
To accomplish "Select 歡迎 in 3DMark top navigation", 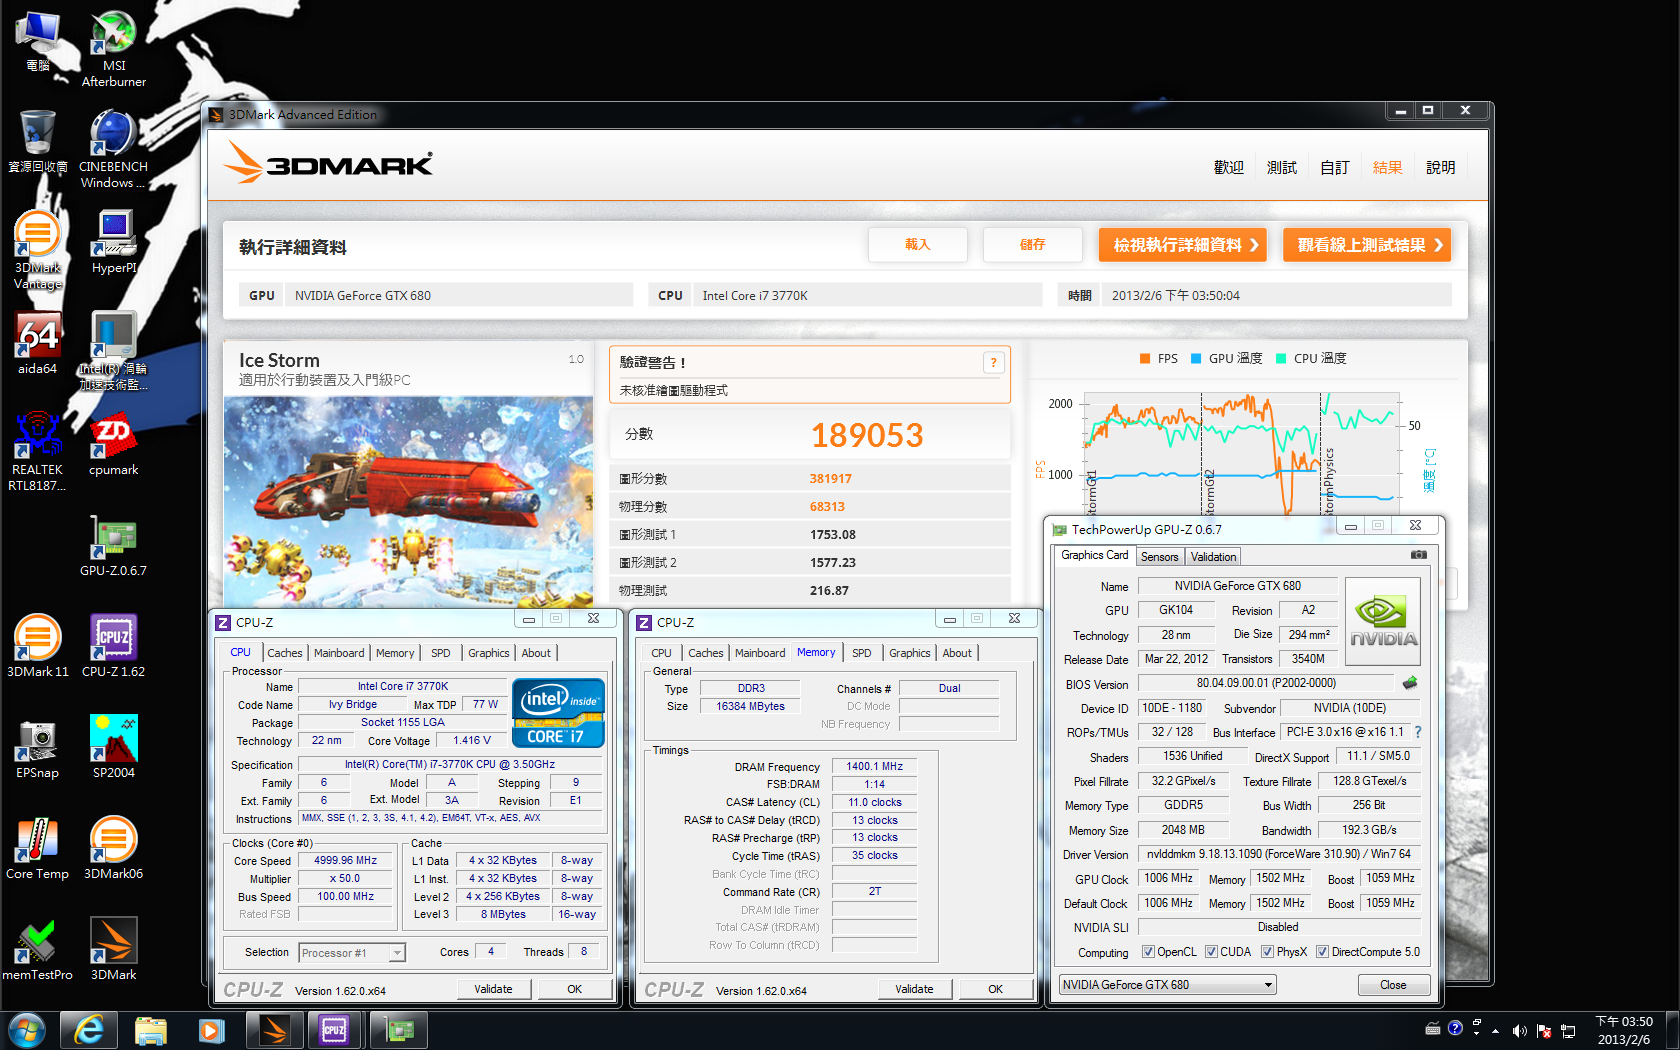I will coord(1228,168).
